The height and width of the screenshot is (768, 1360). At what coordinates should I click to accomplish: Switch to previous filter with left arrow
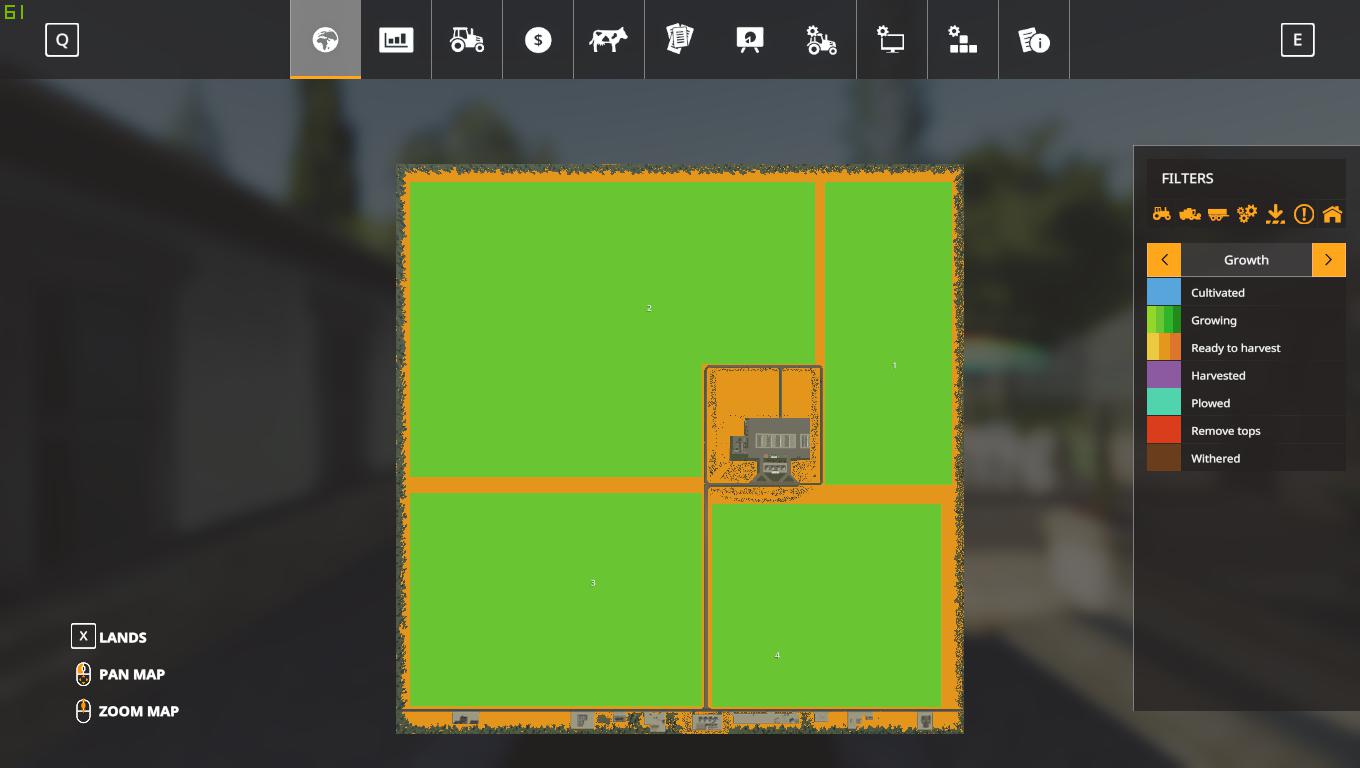point(1164,260)
